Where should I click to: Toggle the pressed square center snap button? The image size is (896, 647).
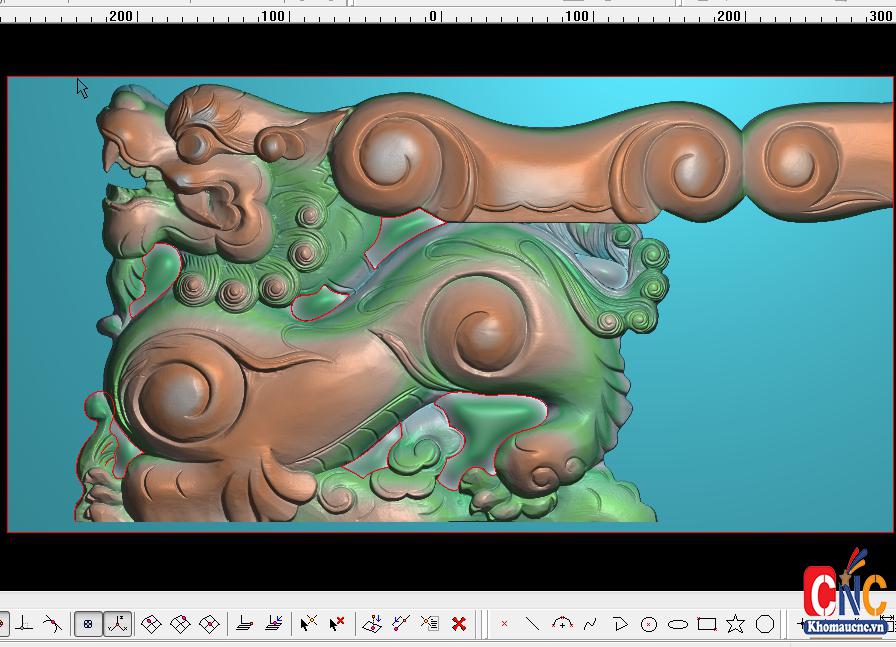pos(88,624)
